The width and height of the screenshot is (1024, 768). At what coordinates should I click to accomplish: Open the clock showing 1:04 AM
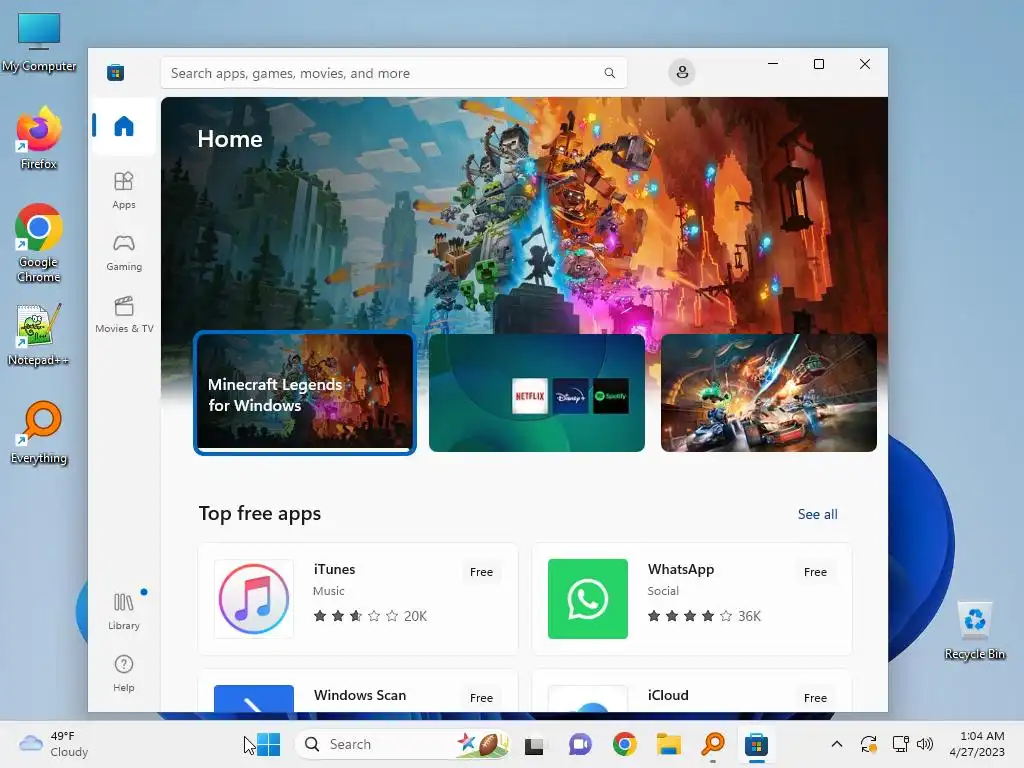click(977, 744)
